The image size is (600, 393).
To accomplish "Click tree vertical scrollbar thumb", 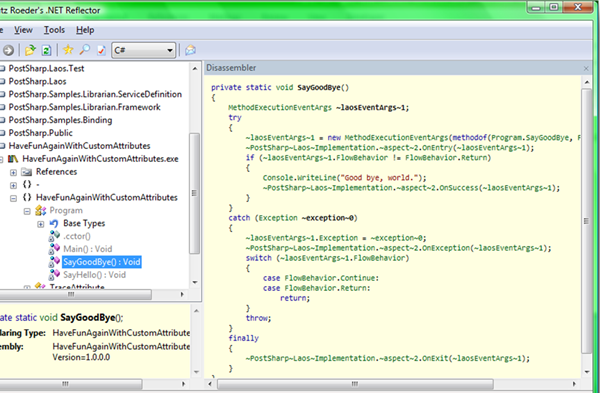I will point(194,193).
